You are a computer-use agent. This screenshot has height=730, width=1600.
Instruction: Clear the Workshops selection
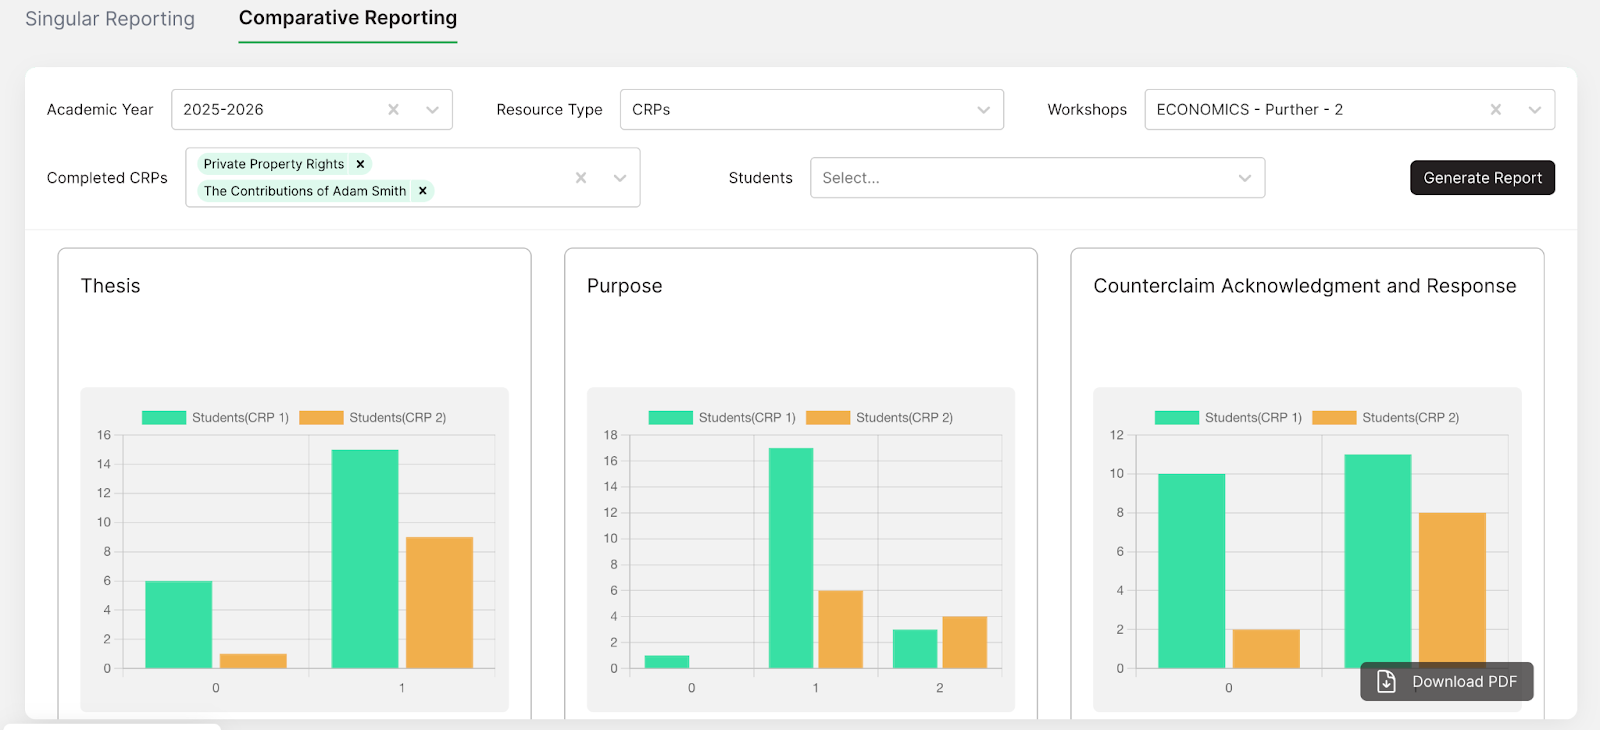1495,110
